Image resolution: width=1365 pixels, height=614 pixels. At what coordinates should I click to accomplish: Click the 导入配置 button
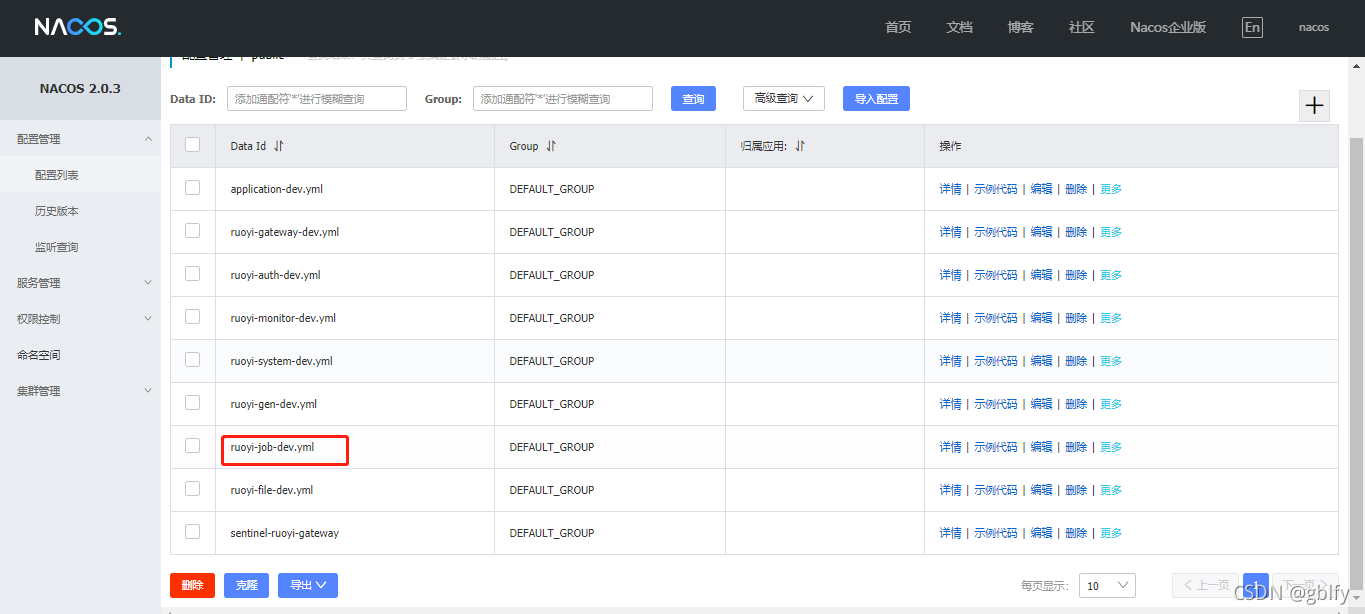click(876, 99)
